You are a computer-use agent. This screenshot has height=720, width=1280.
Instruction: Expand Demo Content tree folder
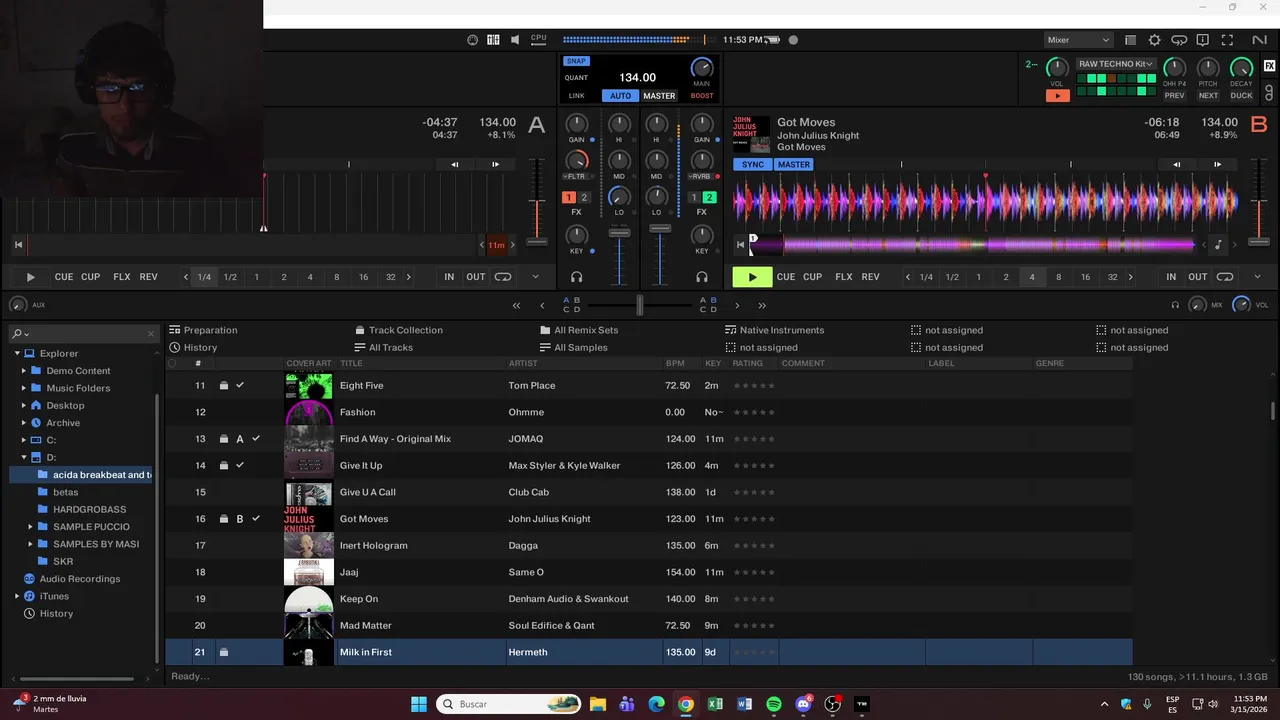24,371
